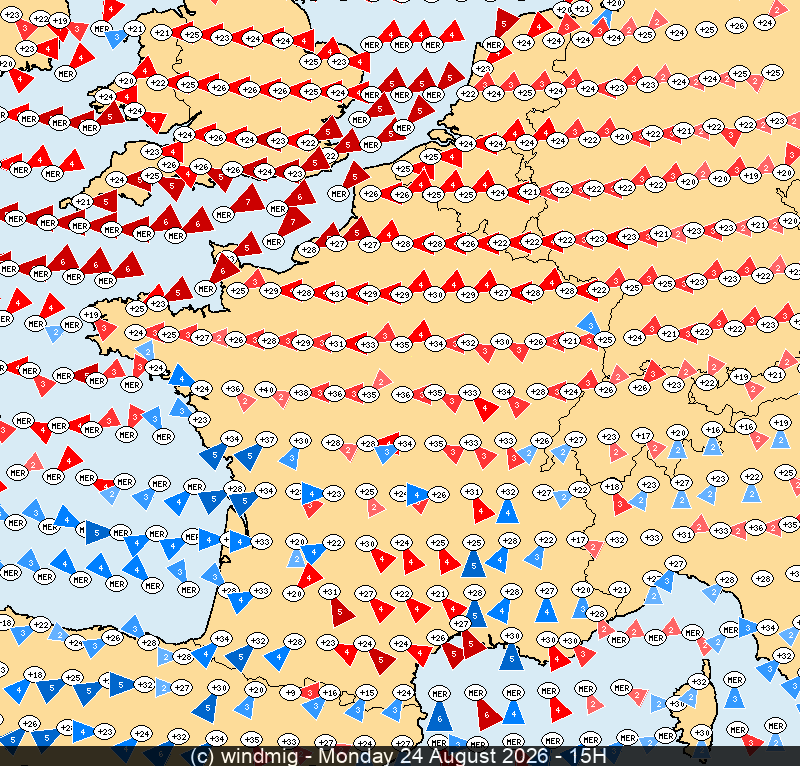Click the +31 label above the dark red 5 arrow
The width and height of the screenshot is (800, 766).
pos(329,592)
